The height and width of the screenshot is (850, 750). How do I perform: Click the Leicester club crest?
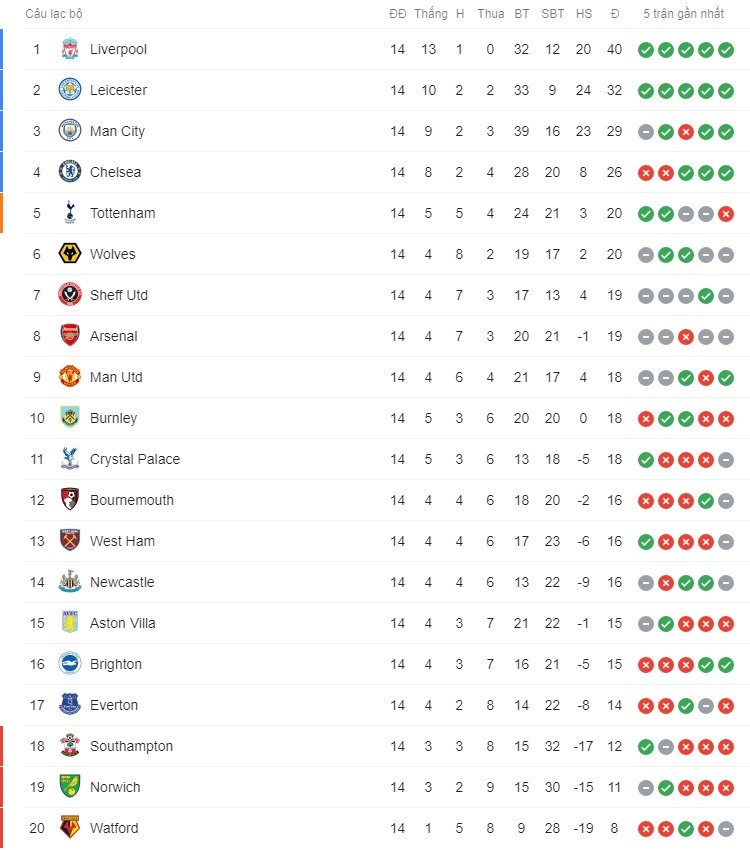69,89
